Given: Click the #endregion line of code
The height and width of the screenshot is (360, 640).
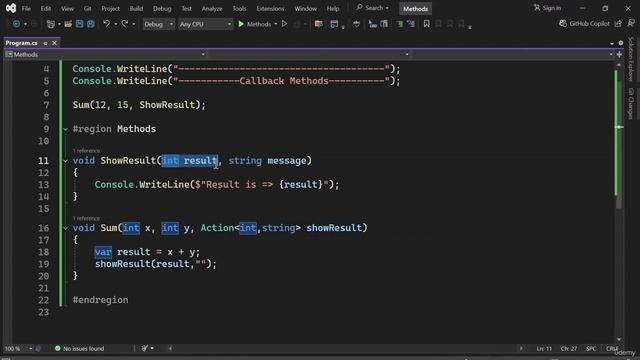Looking at the screenshot, I should (100, 300).
